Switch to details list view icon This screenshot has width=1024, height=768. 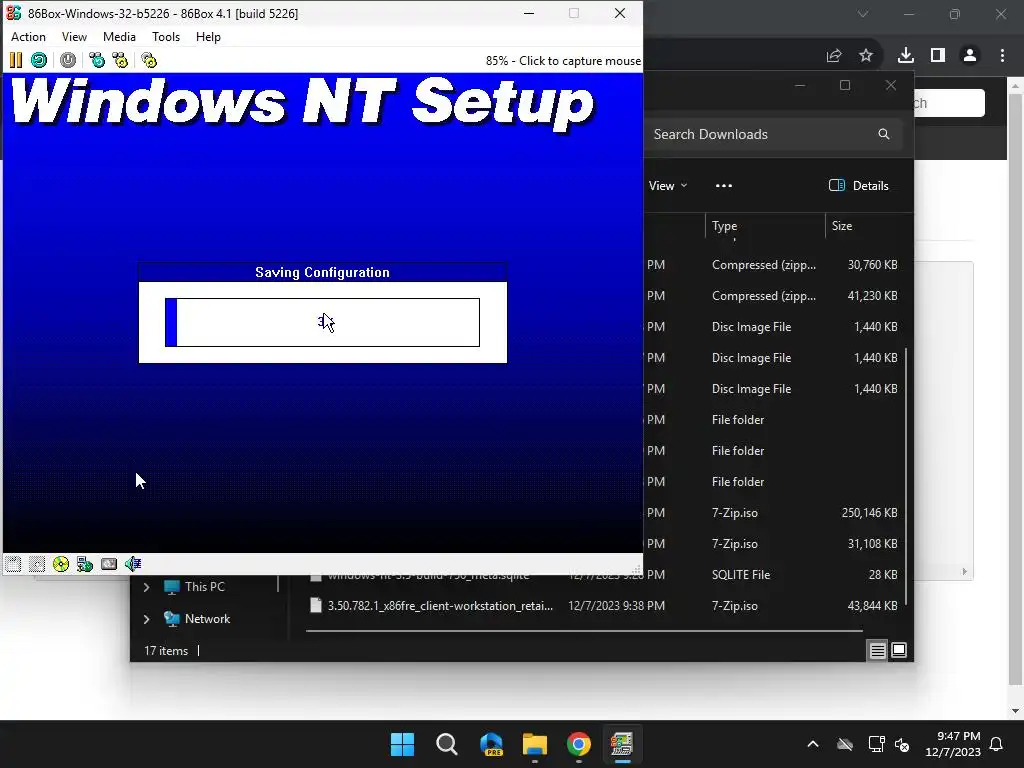point(877,650)
